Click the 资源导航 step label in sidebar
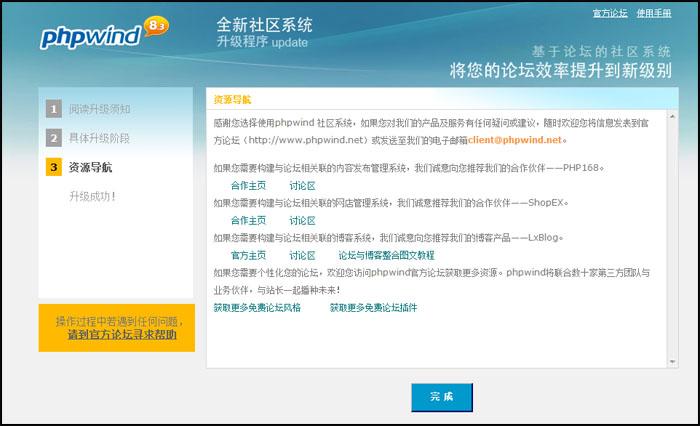 (x=90, y=167)
